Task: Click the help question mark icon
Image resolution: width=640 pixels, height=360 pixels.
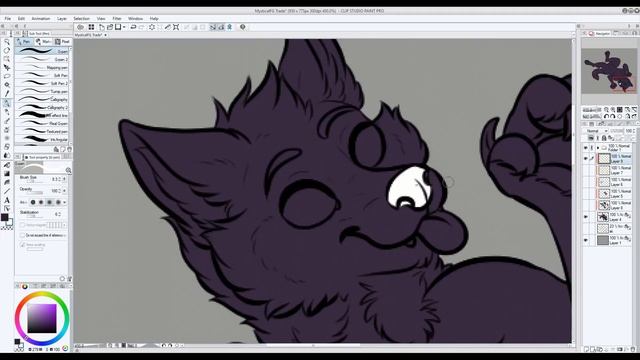Action: 243,27
